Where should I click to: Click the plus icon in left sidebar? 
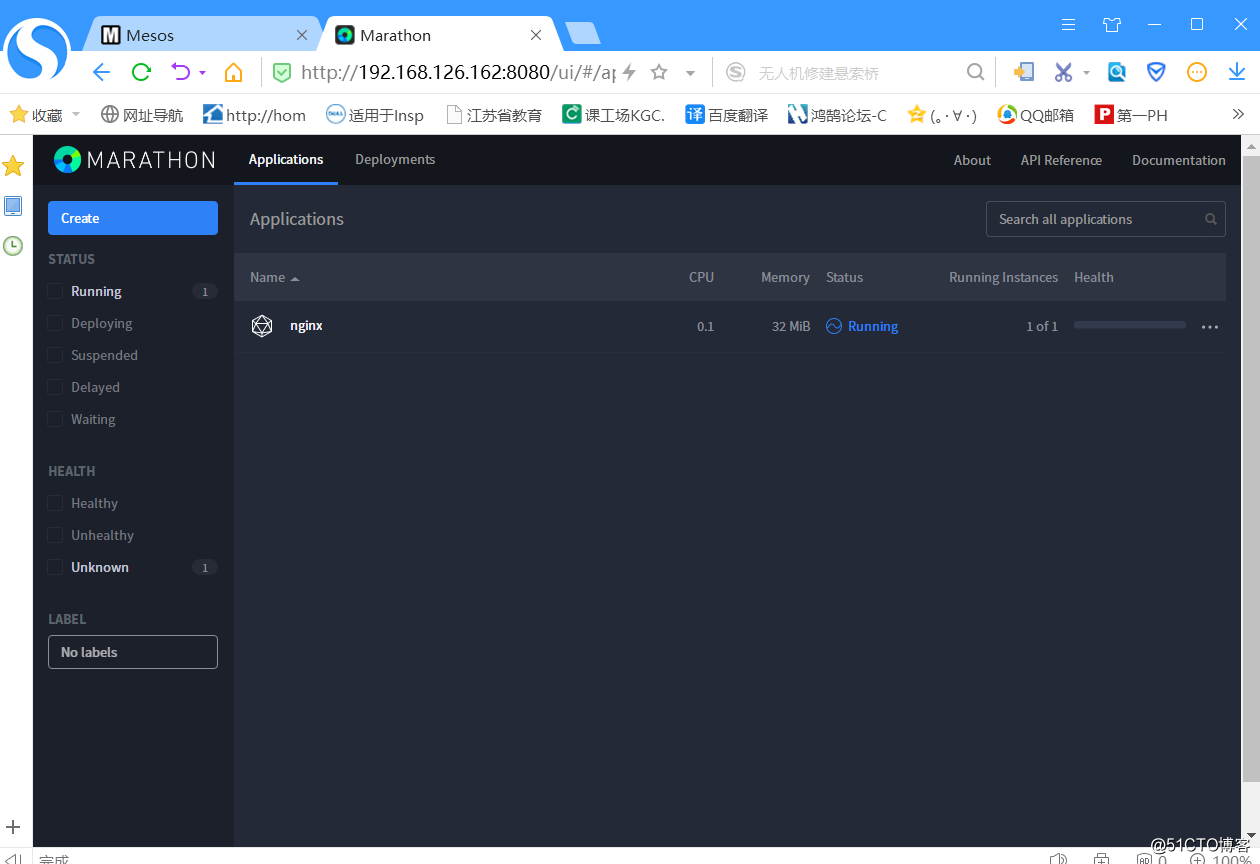13,827
